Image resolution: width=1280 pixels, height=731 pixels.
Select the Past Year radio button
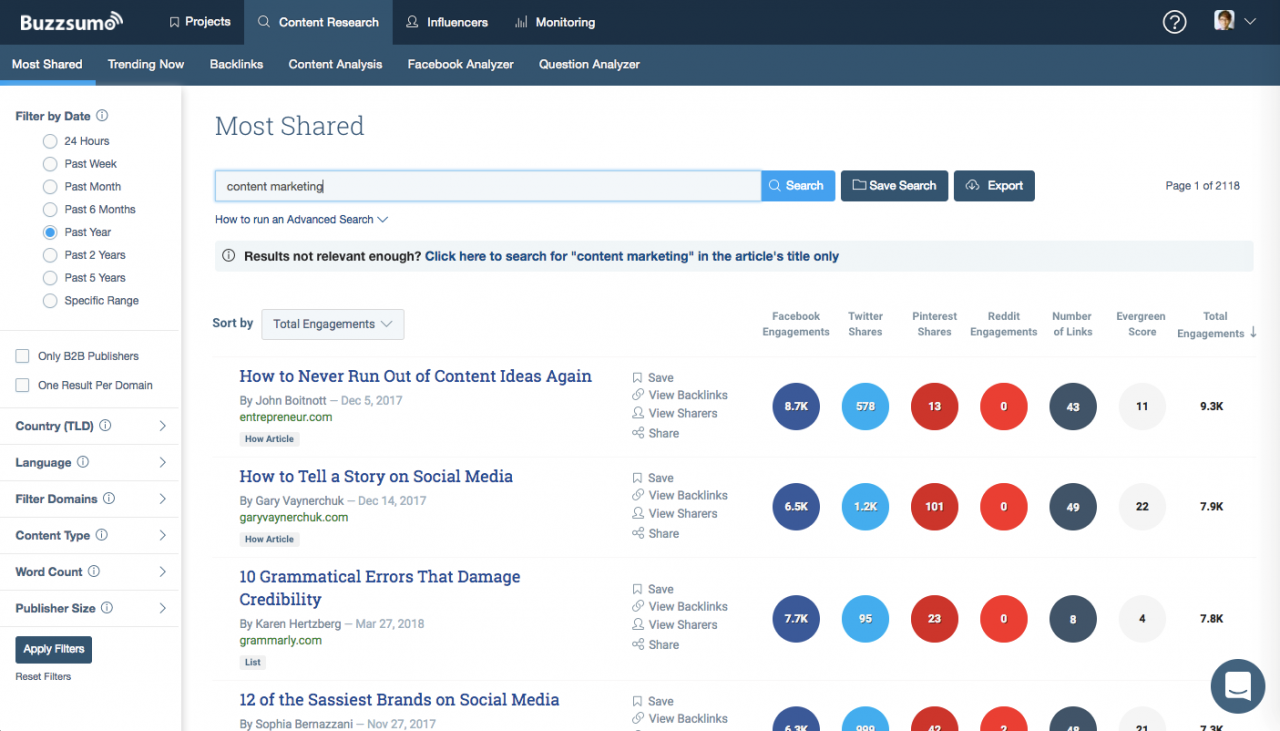[x=50, y=232]
